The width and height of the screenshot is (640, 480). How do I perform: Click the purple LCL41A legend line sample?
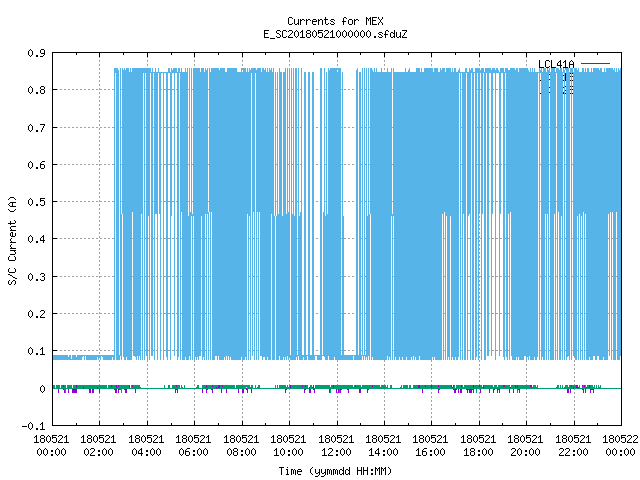(x=595, y=64)
